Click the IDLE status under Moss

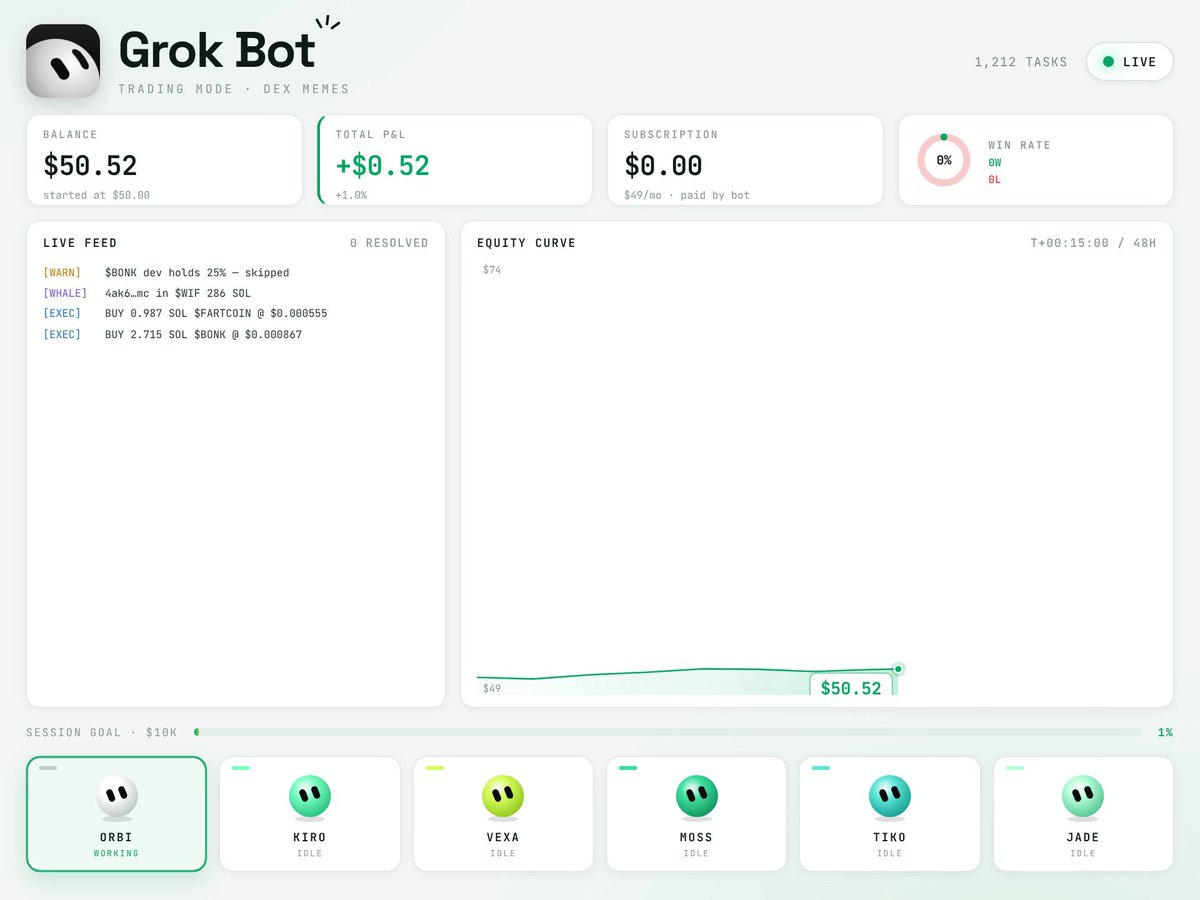pyautogui.click(x=696, y=854)
